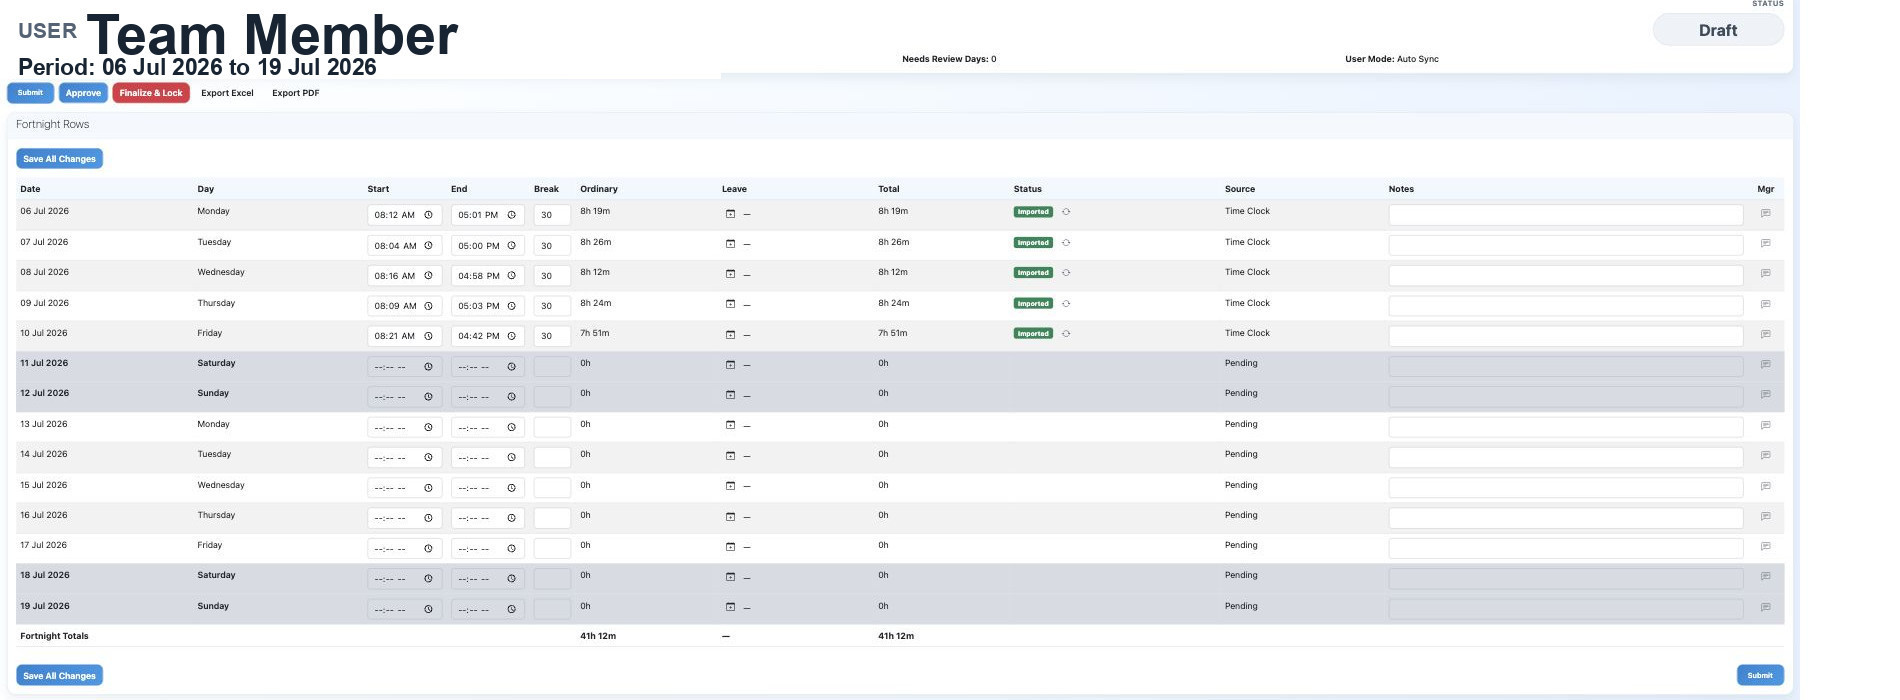Click the 41h 12m Ordinary total
This screenshot has height=700, width=1900.
(598, 636)
